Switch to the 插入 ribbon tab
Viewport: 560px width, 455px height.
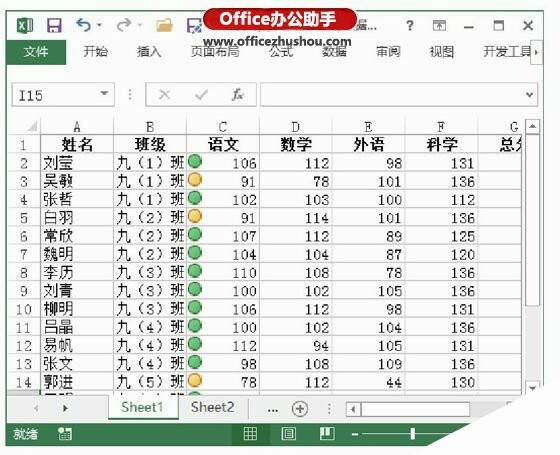point(149,52)
